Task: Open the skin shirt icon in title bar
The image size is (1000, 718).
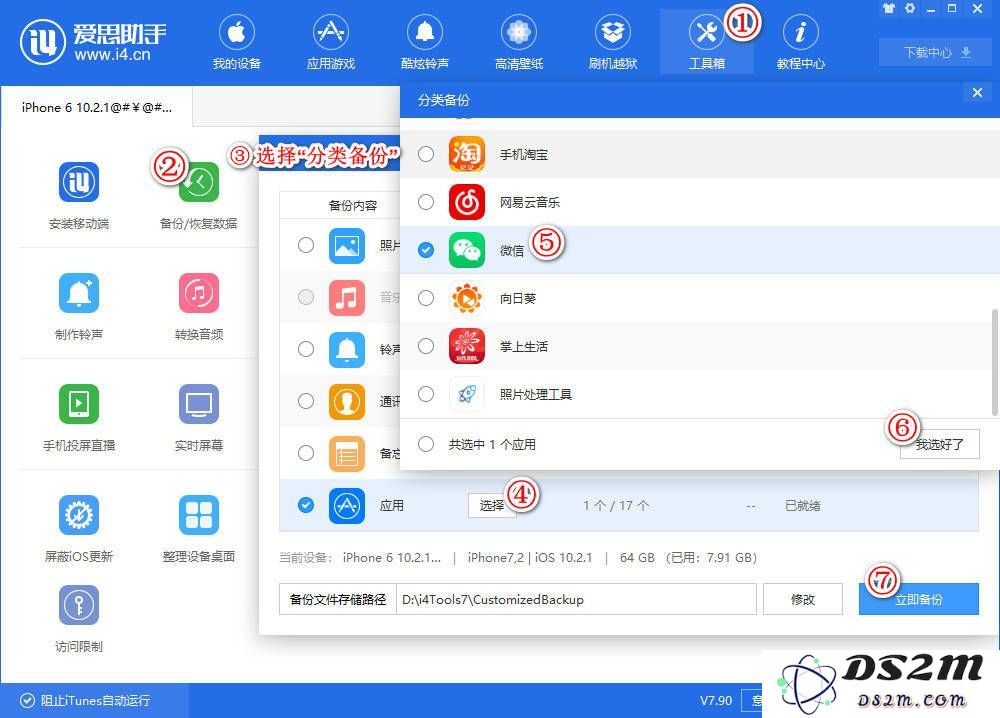Action: click(888, 8)
